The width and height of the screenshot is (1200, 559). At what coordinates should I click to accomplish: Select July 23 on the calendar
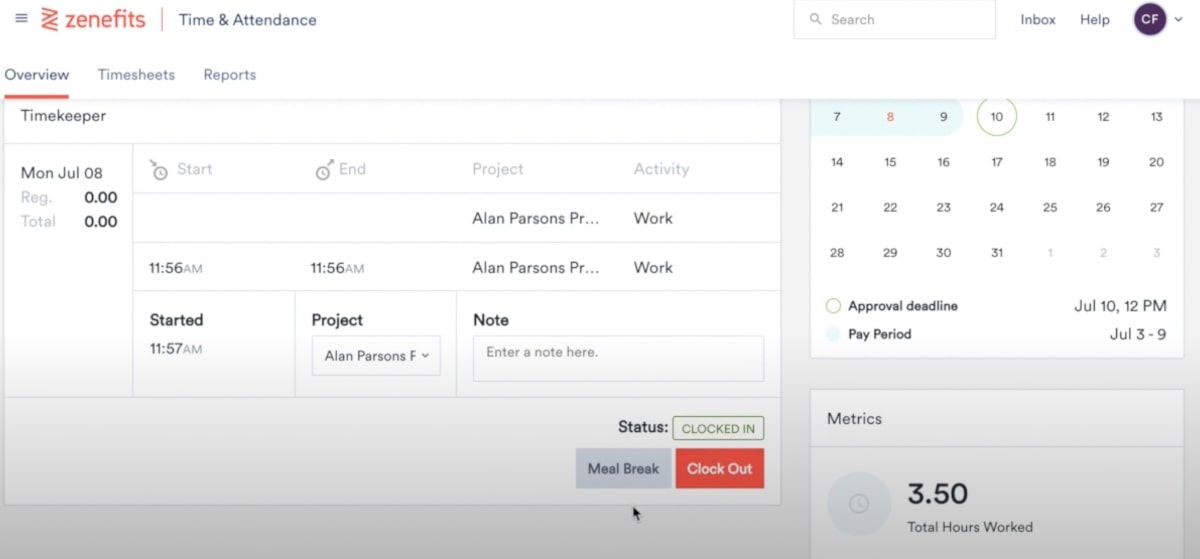[x=943, y=208]
